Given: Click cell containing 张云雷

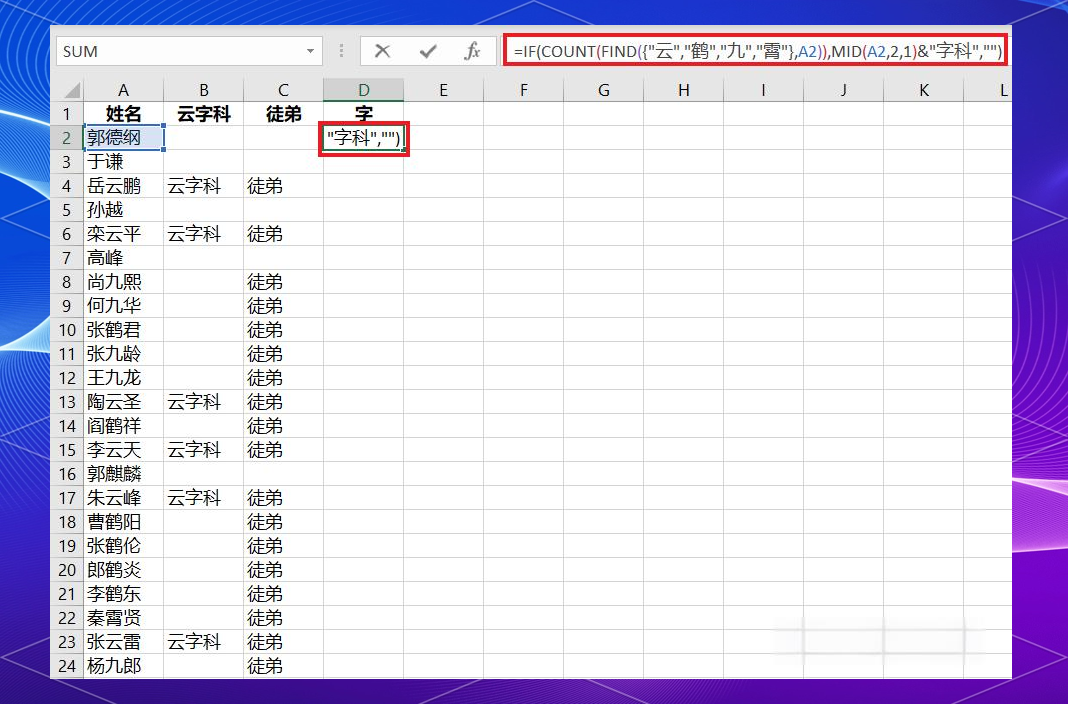Looking at the screenshot, I should 123,642.
